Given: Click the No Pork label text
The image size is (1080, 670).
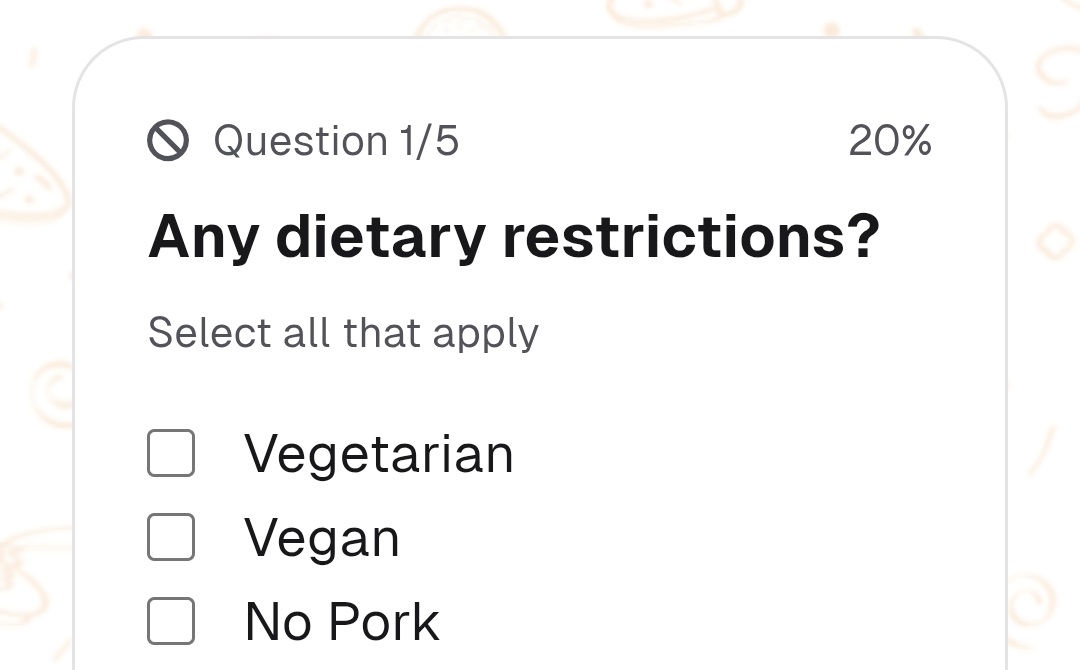Looking at the screenshot, I should coord(341,621).
